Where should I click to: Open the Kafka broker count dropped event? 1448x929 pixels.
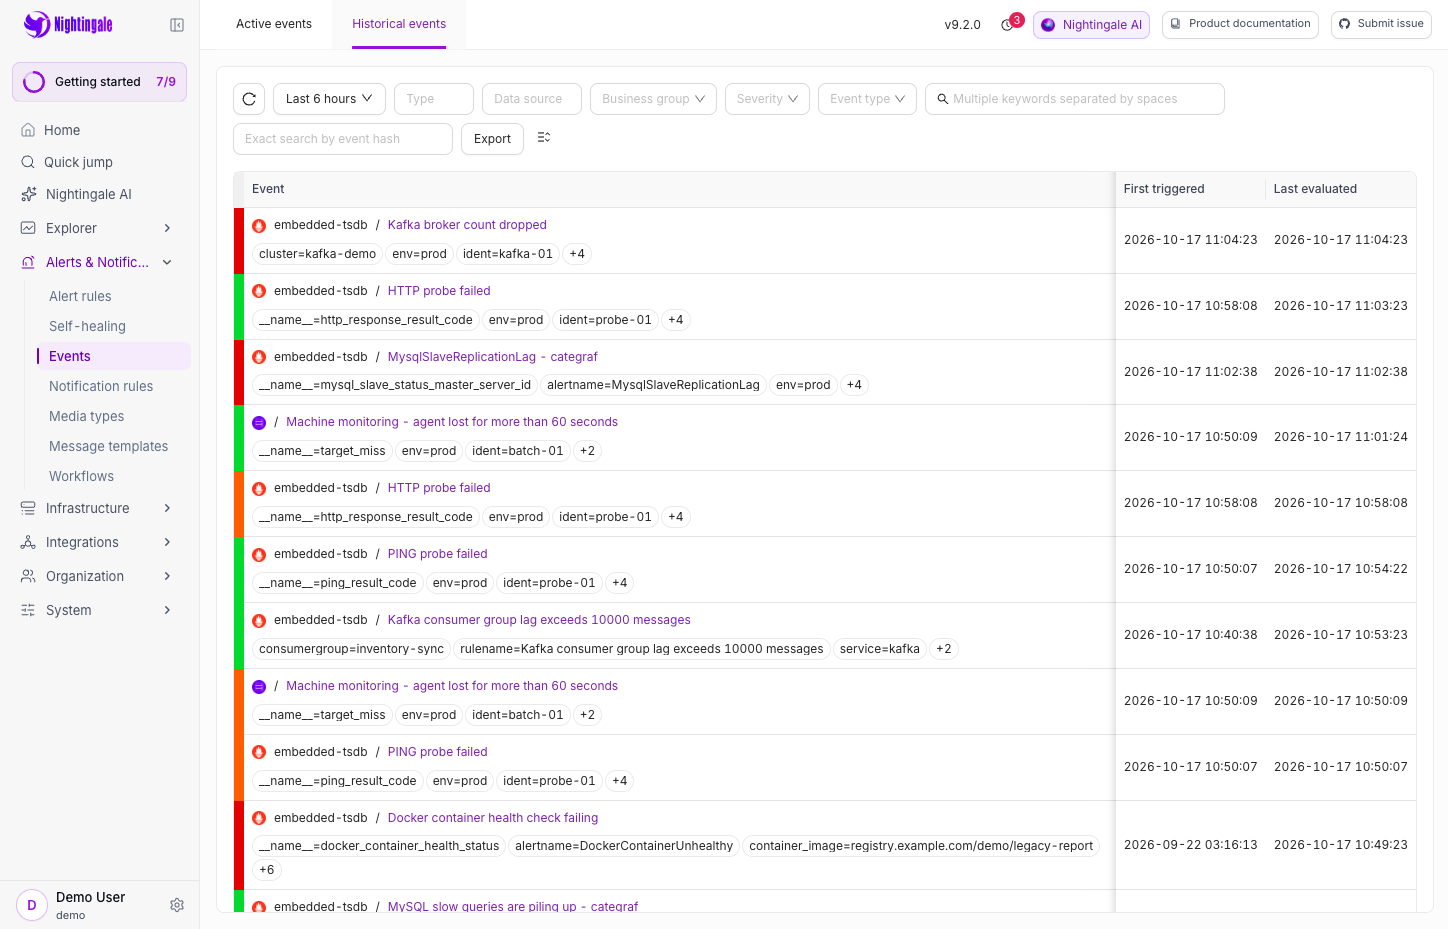click(x=467, y=225)
